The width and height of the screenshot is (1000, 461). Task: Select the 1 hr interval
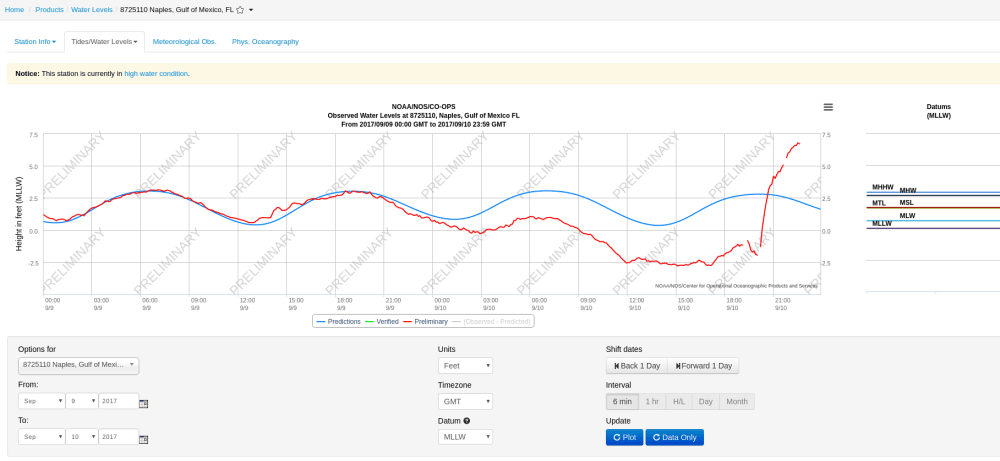tap(652, 402)
